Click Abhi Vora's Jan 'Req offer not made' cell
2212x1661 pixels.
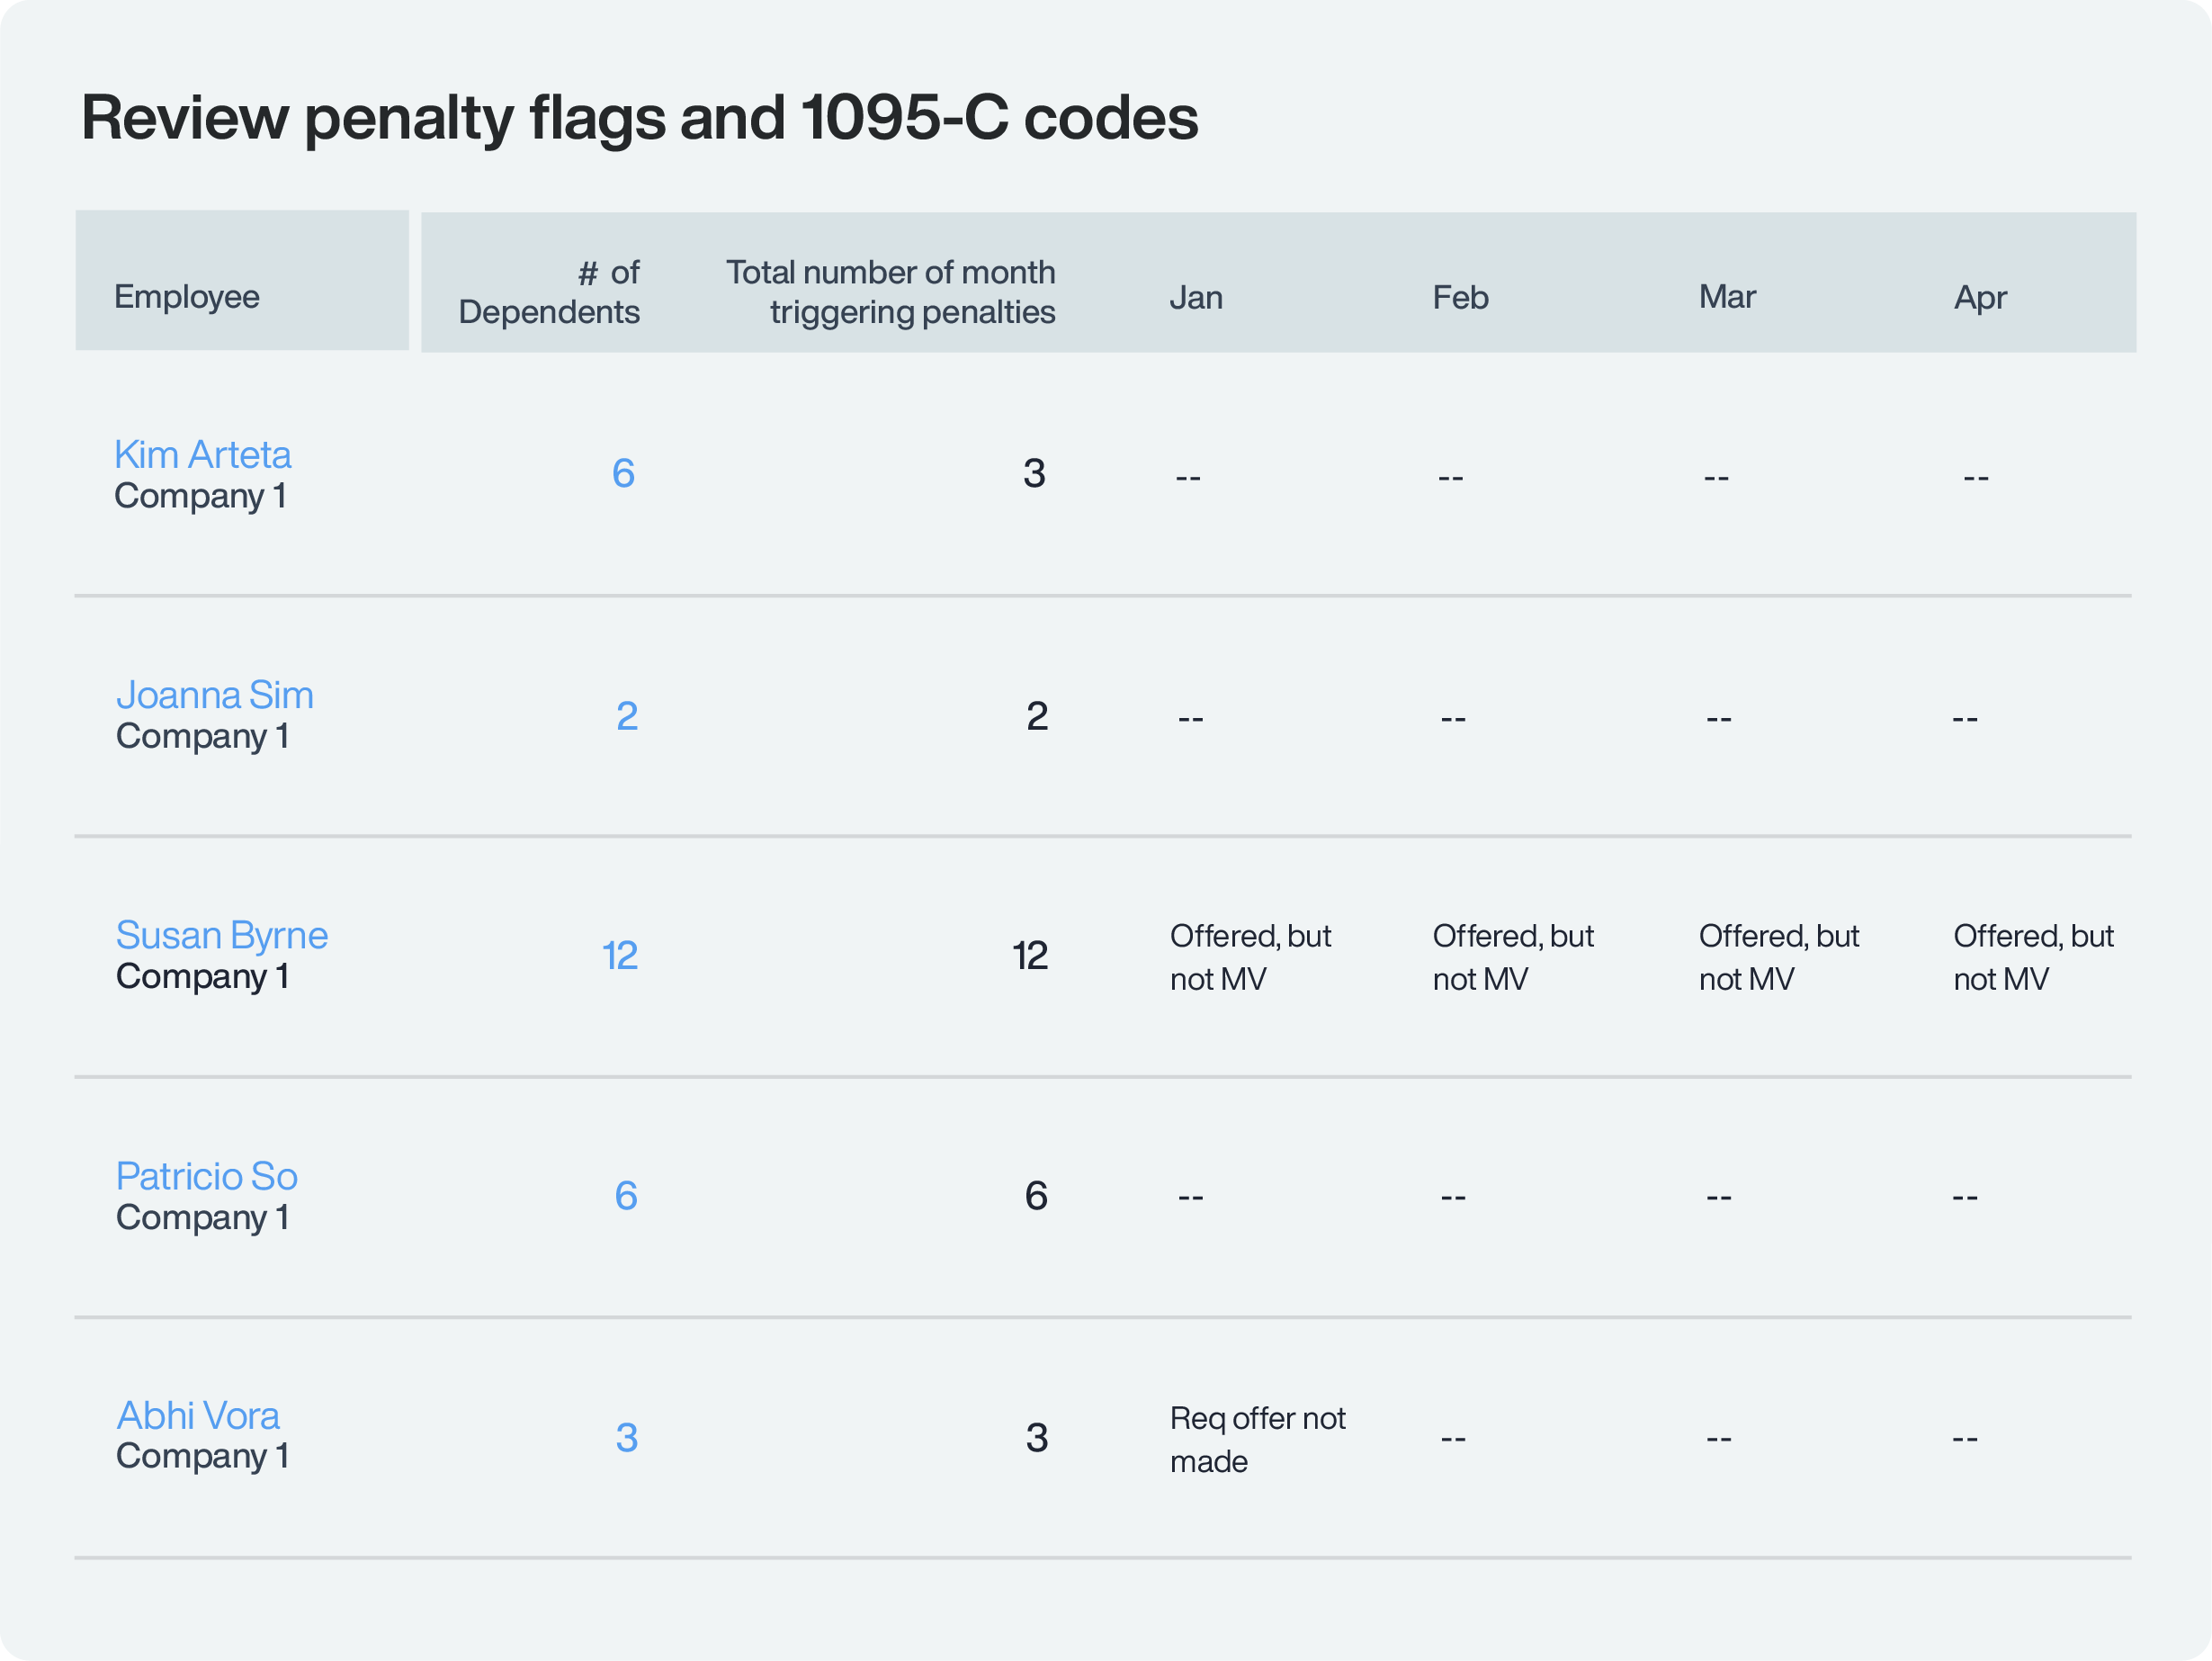point(1256,1440)
